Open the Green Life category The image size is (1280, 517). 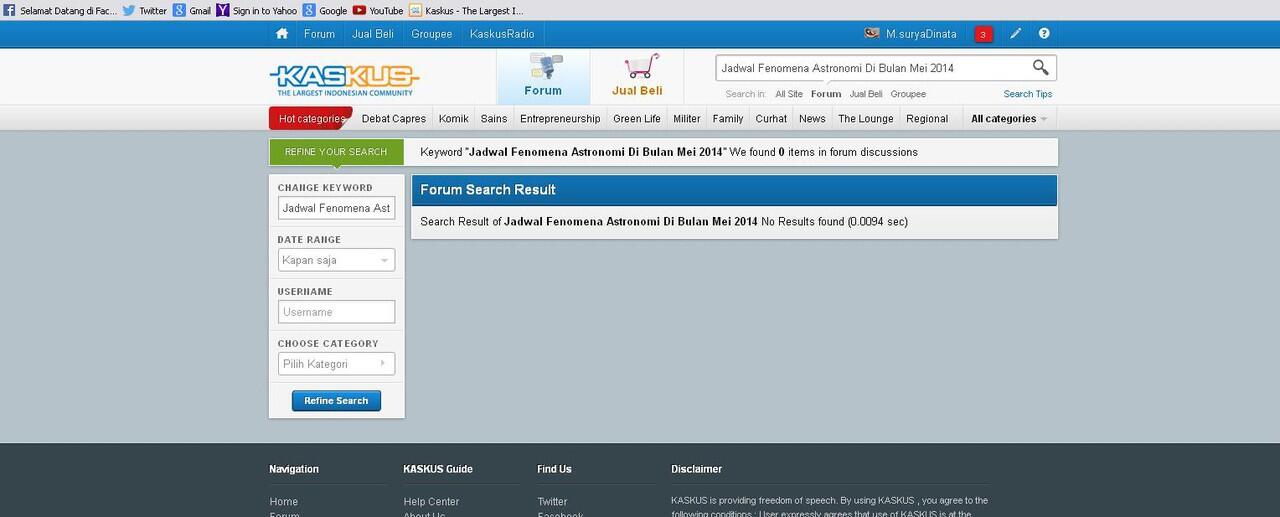click(x=637, y=118)
